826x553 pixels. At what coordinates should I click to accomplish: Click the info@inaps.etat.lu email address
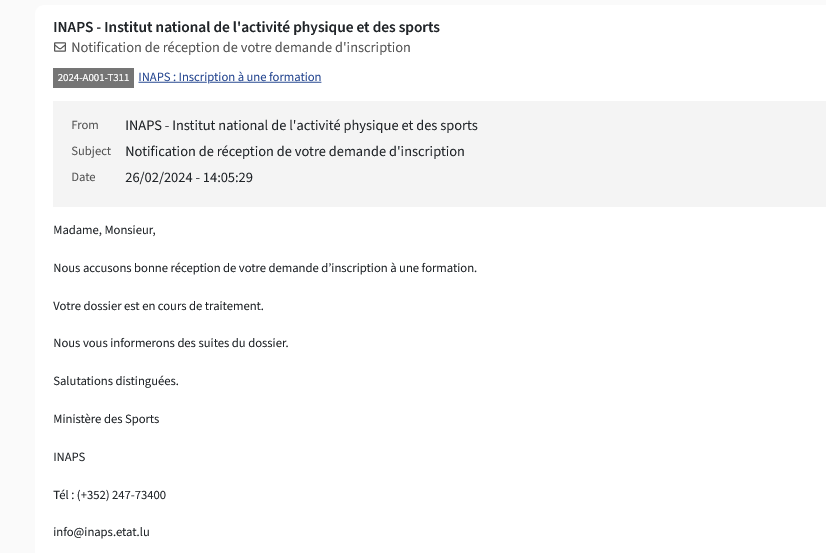pos(101,532)
